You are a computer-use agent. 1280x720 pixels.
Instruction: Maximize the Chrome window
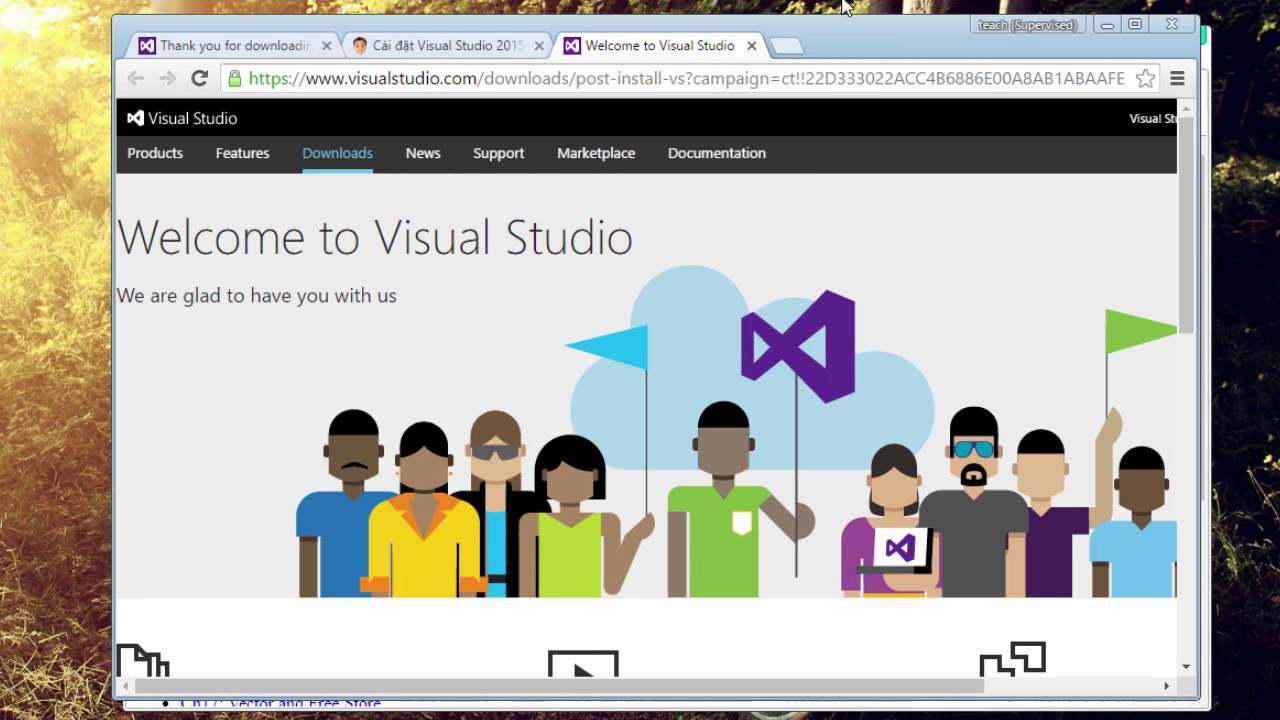(x=1135, y=25)
